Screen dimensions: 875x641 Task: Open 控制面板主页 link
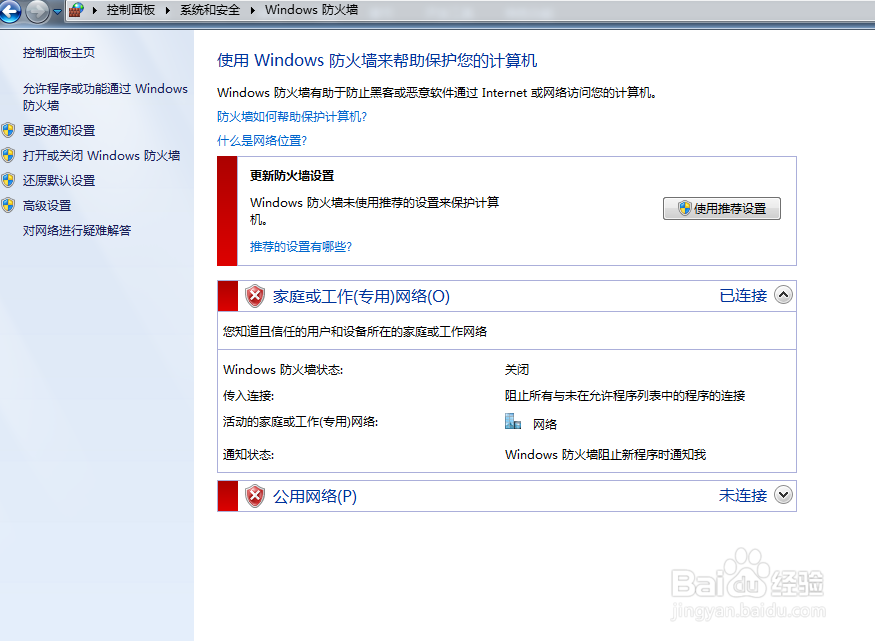click(59, 52)
